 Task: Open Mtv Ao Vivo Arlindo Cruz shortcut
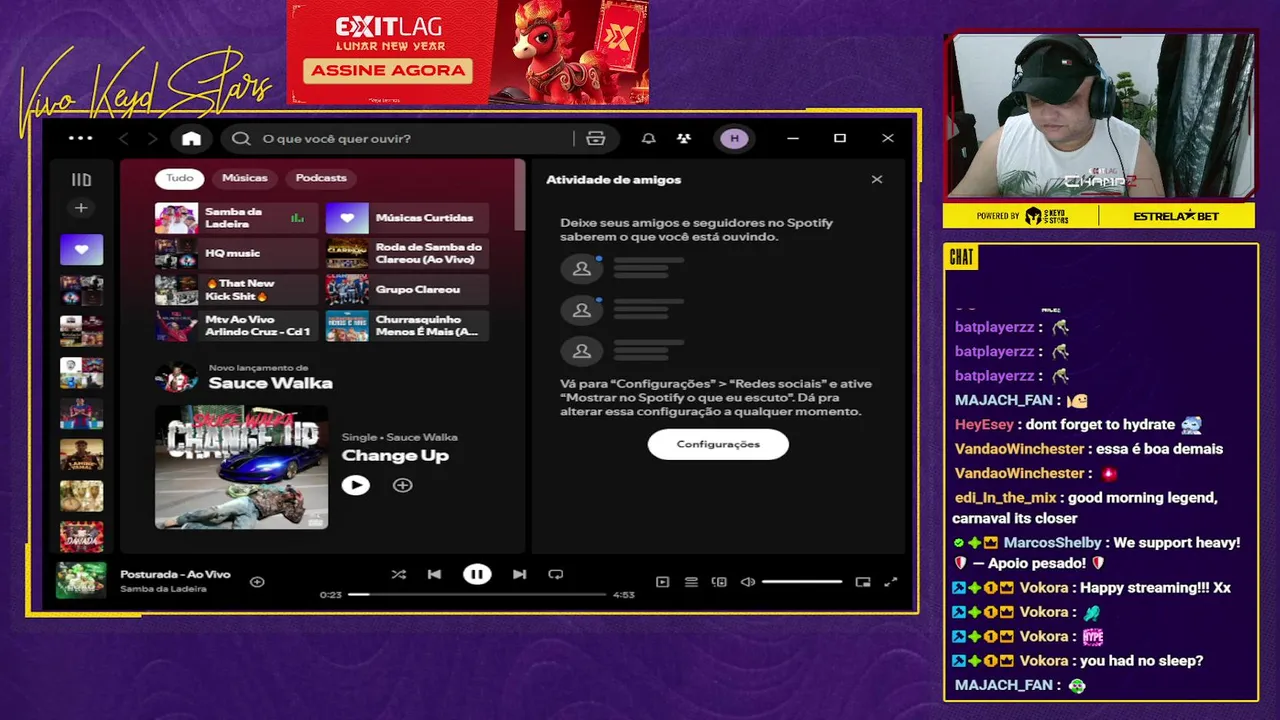pyautogui.click(x=236, y=326)
